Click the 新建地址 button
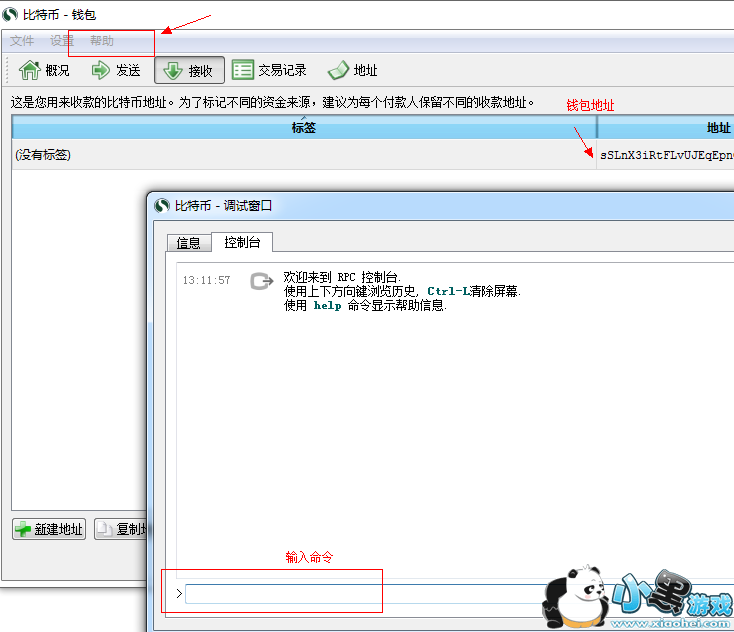The image size is (734, 632). (x=49, y=529)
